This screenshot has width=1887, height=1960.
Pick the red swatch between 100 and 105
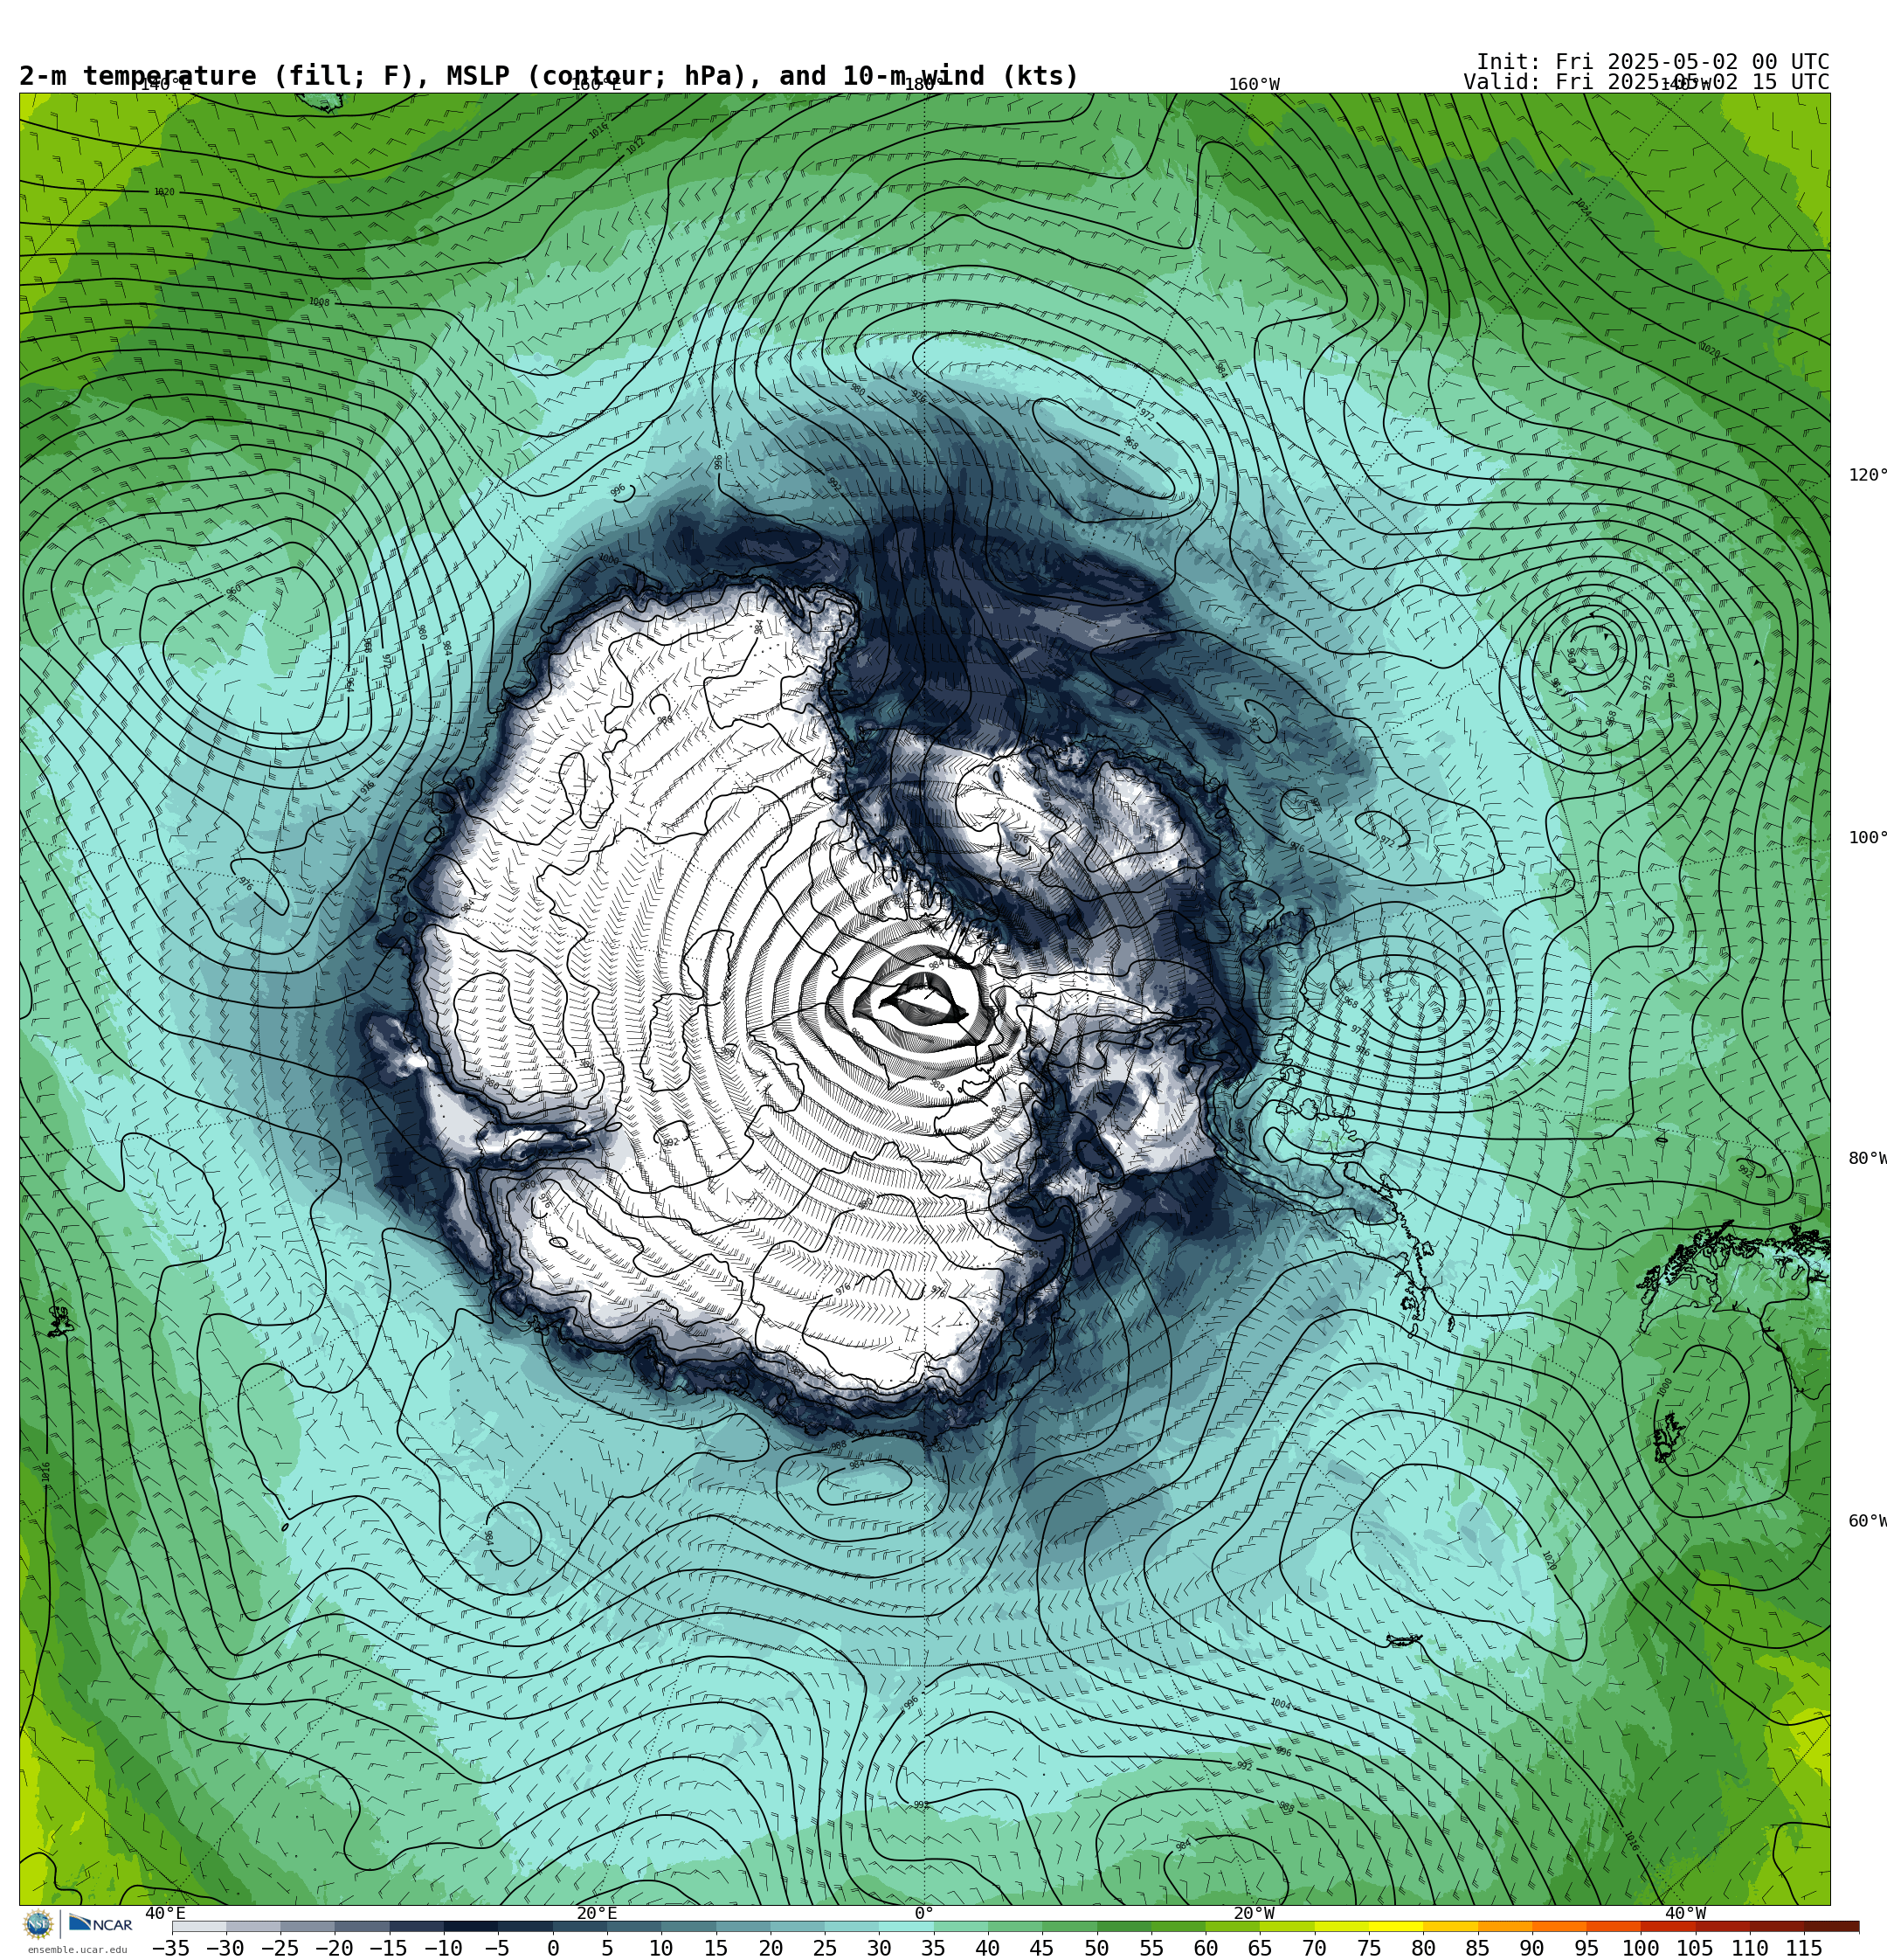pos(1667,1926)
